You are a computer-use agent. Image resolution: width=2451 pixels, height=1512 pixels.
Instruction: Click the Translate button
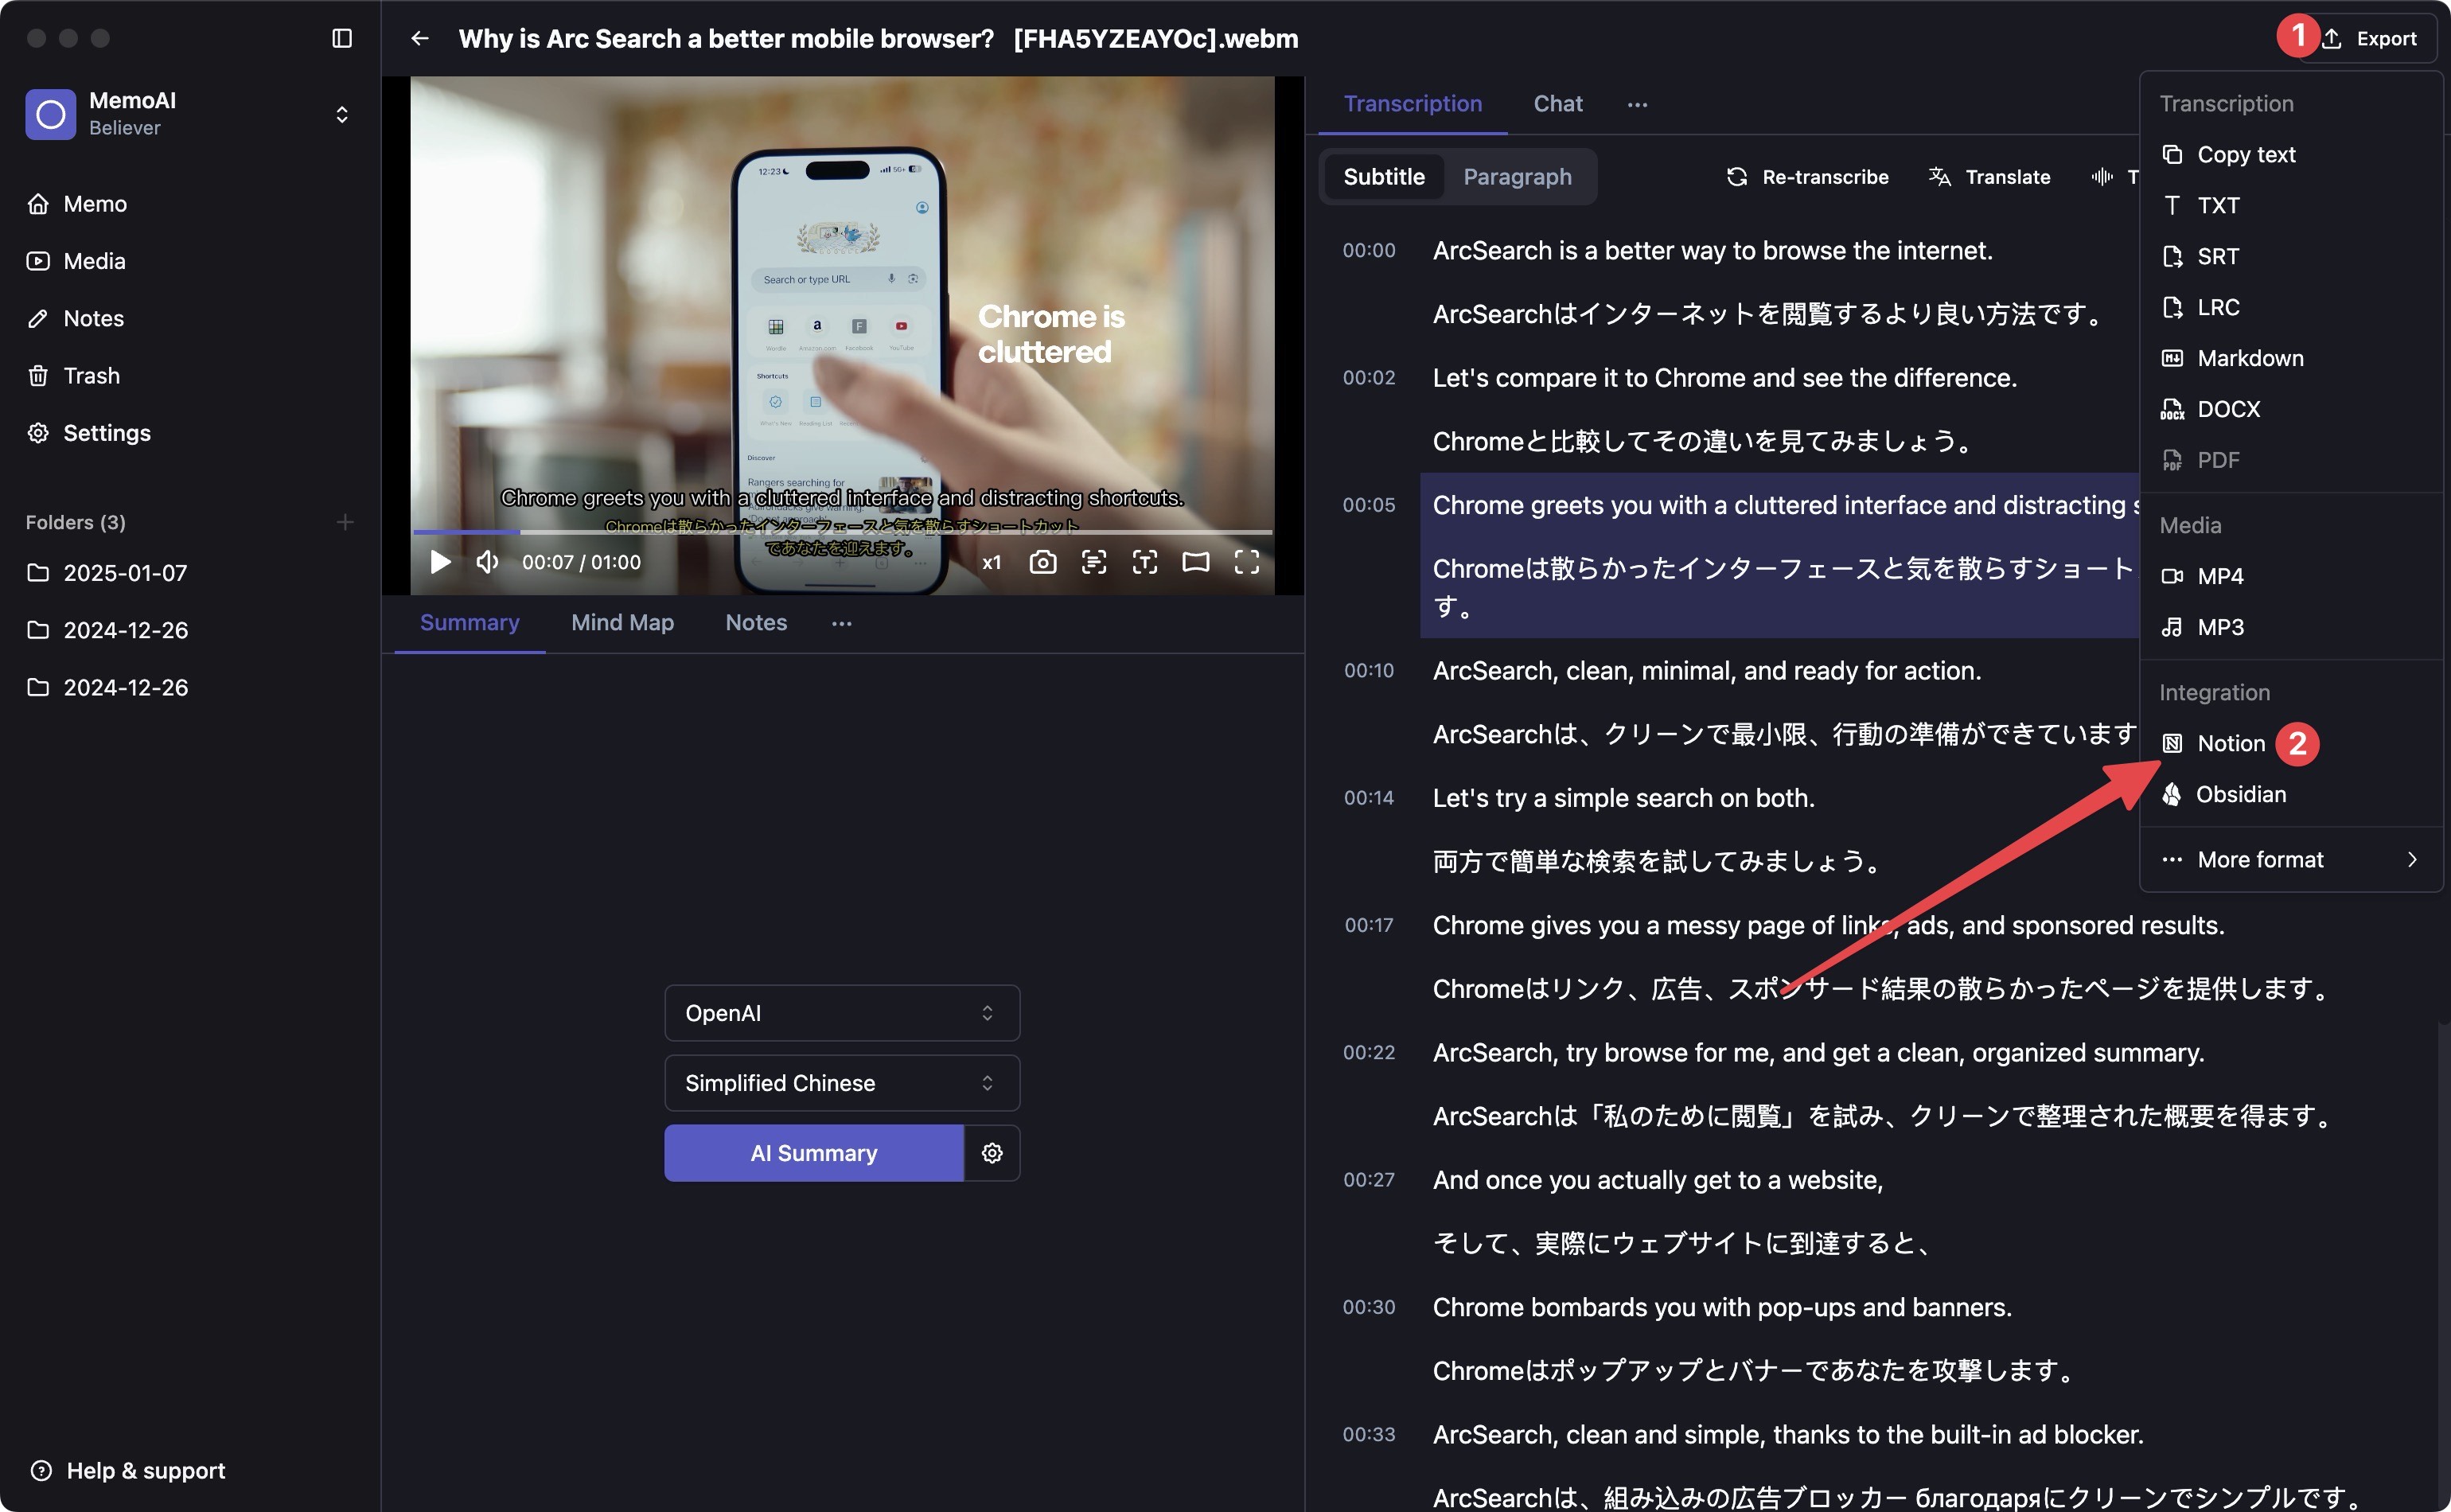1990,177
